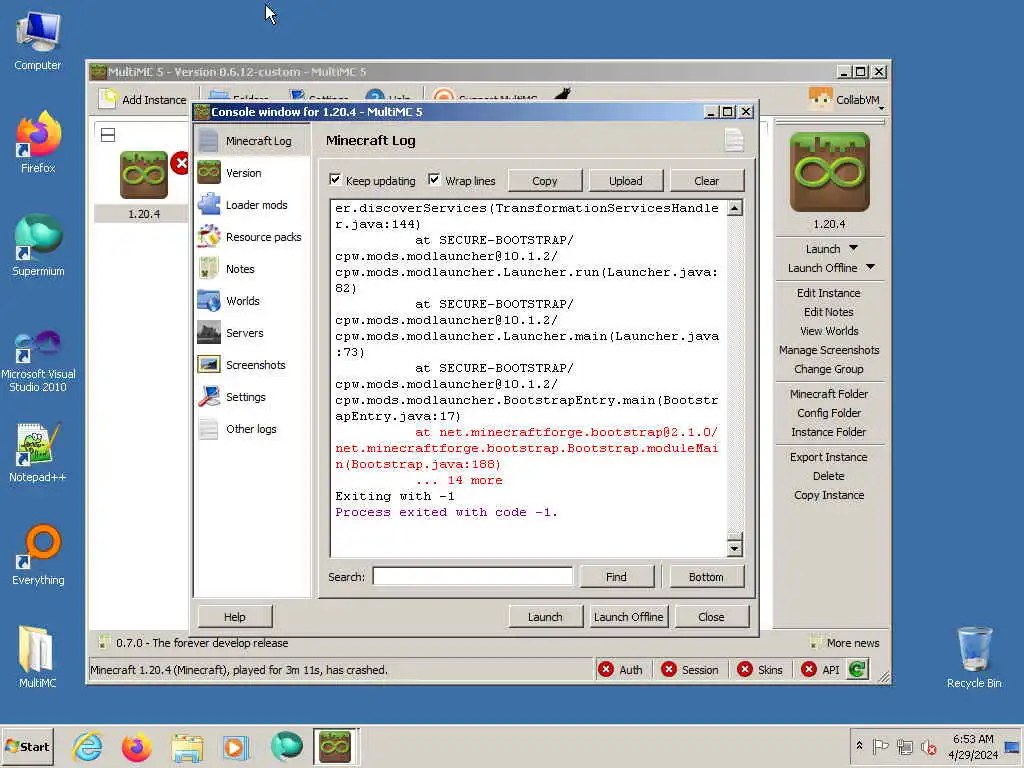This screenshot has height=768, width=1024.
Task: Click the Auth status indicator icon
Action: point(606,669)
